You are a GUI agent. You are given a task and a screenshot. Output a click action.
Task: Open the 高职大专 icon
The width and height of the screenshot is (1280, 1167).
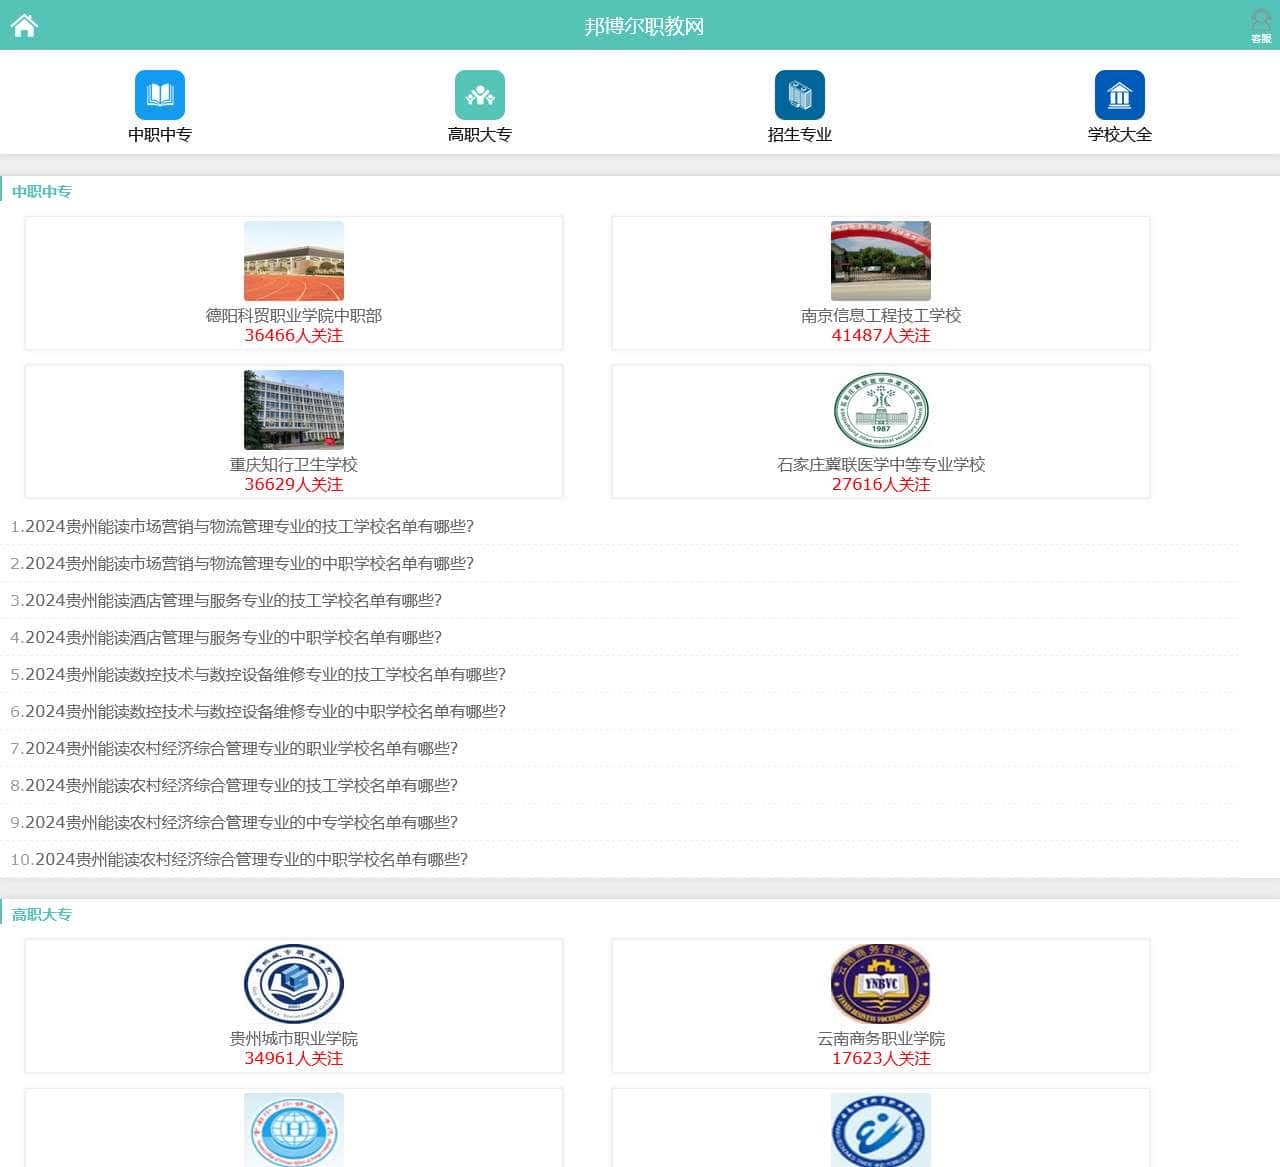coord(480,95)
